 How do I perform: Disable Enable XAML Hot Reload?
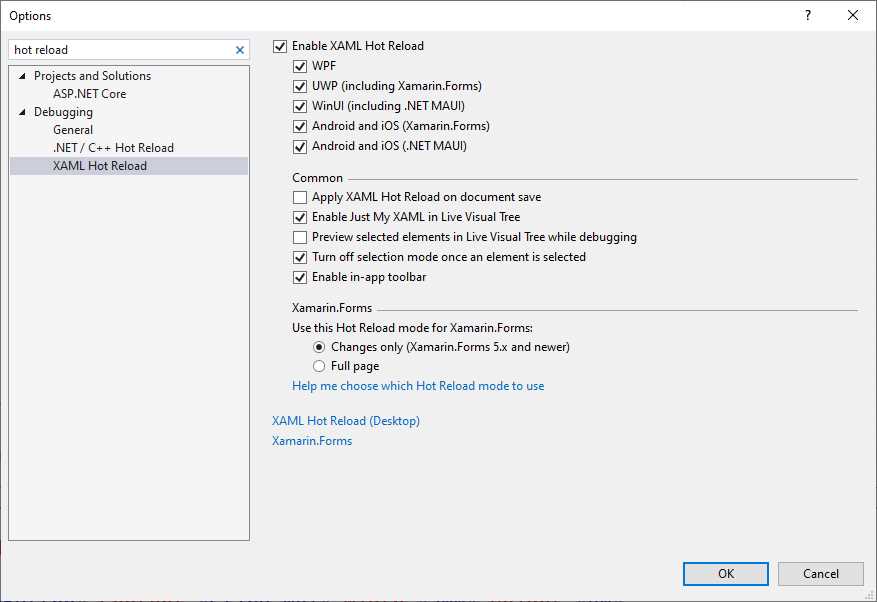(x=280, y=45)
